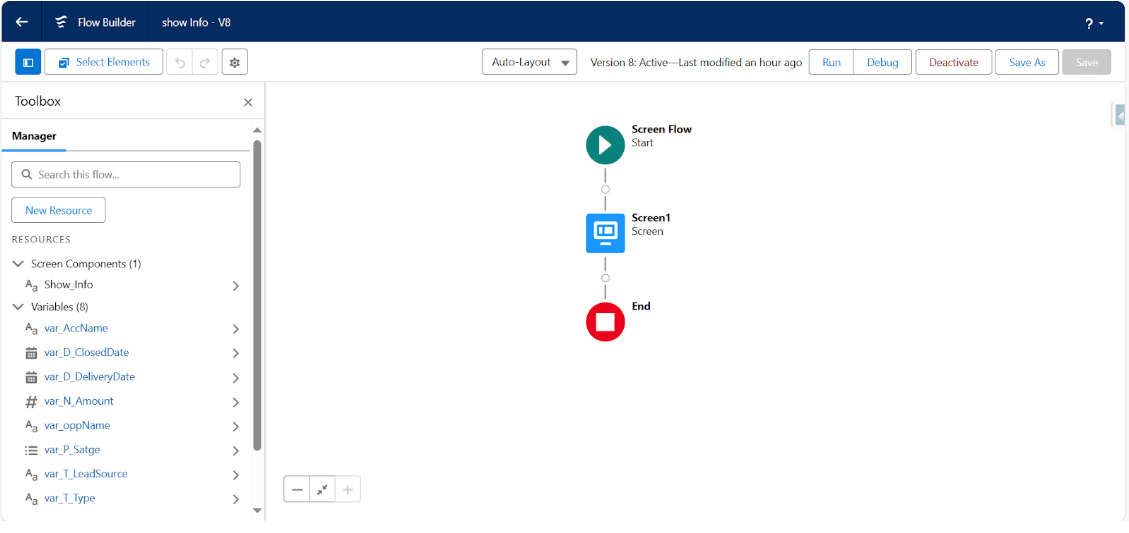The image size is (1129, 533).
Task: Expand the collapsed right side panel
Action: pyautogui.click(x=1120, y=115)
